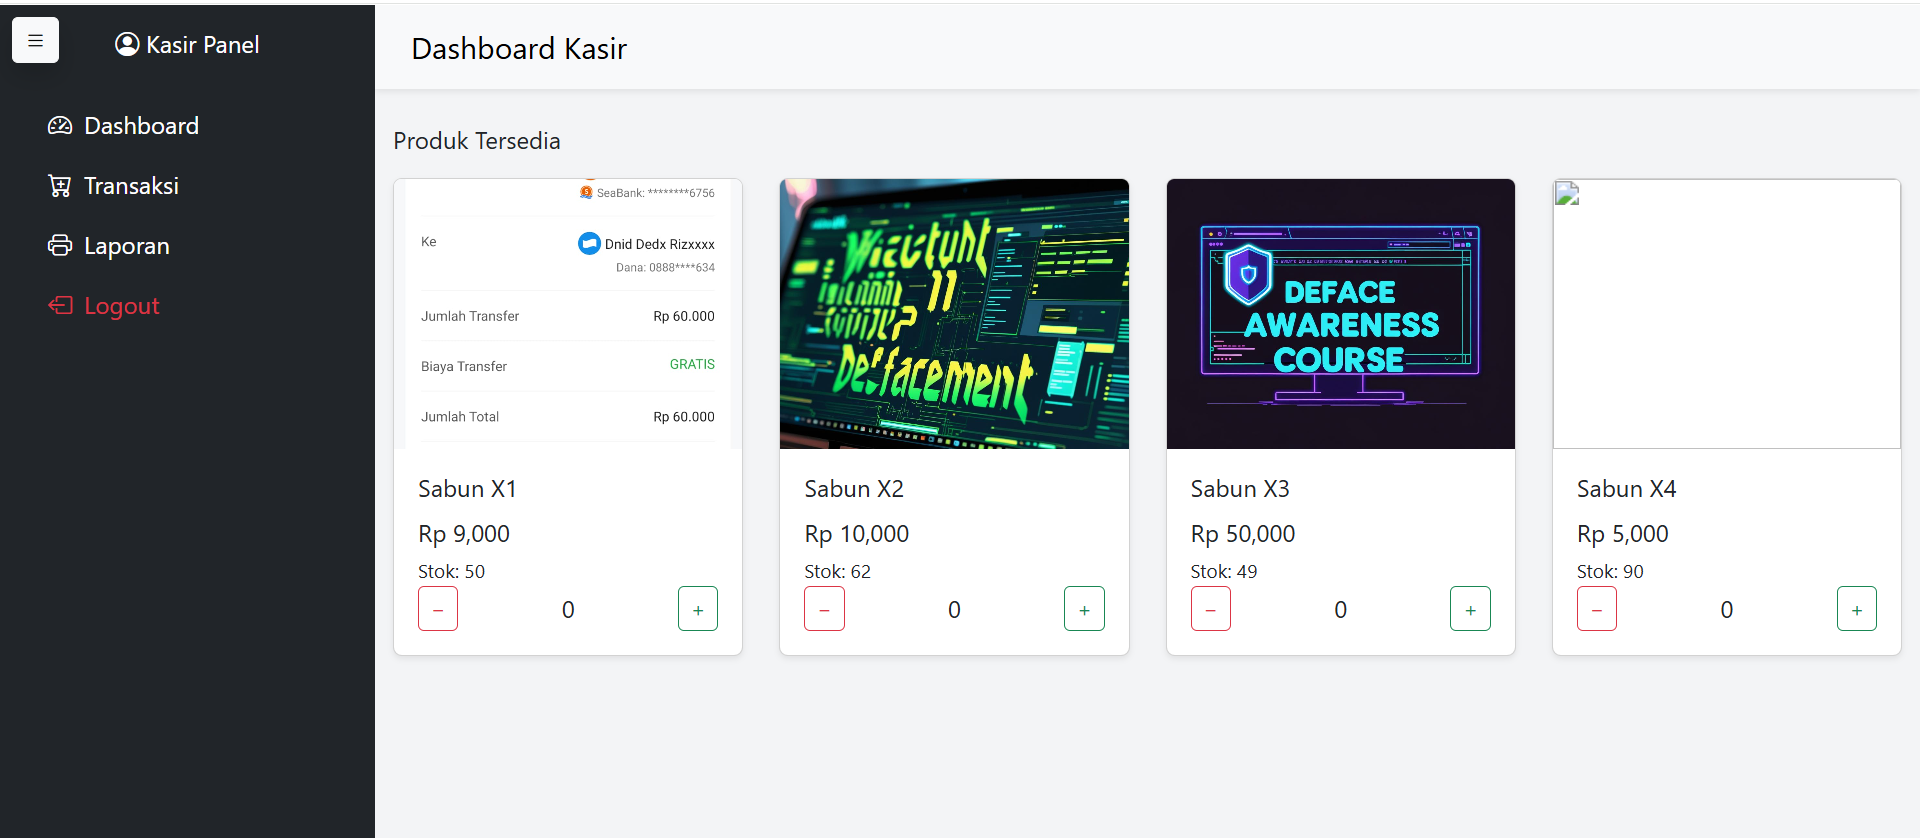The image size is (1920, 838).
Task: Click the Laporan printer icon
Action: pyautogui.click(x=60, y=246)
